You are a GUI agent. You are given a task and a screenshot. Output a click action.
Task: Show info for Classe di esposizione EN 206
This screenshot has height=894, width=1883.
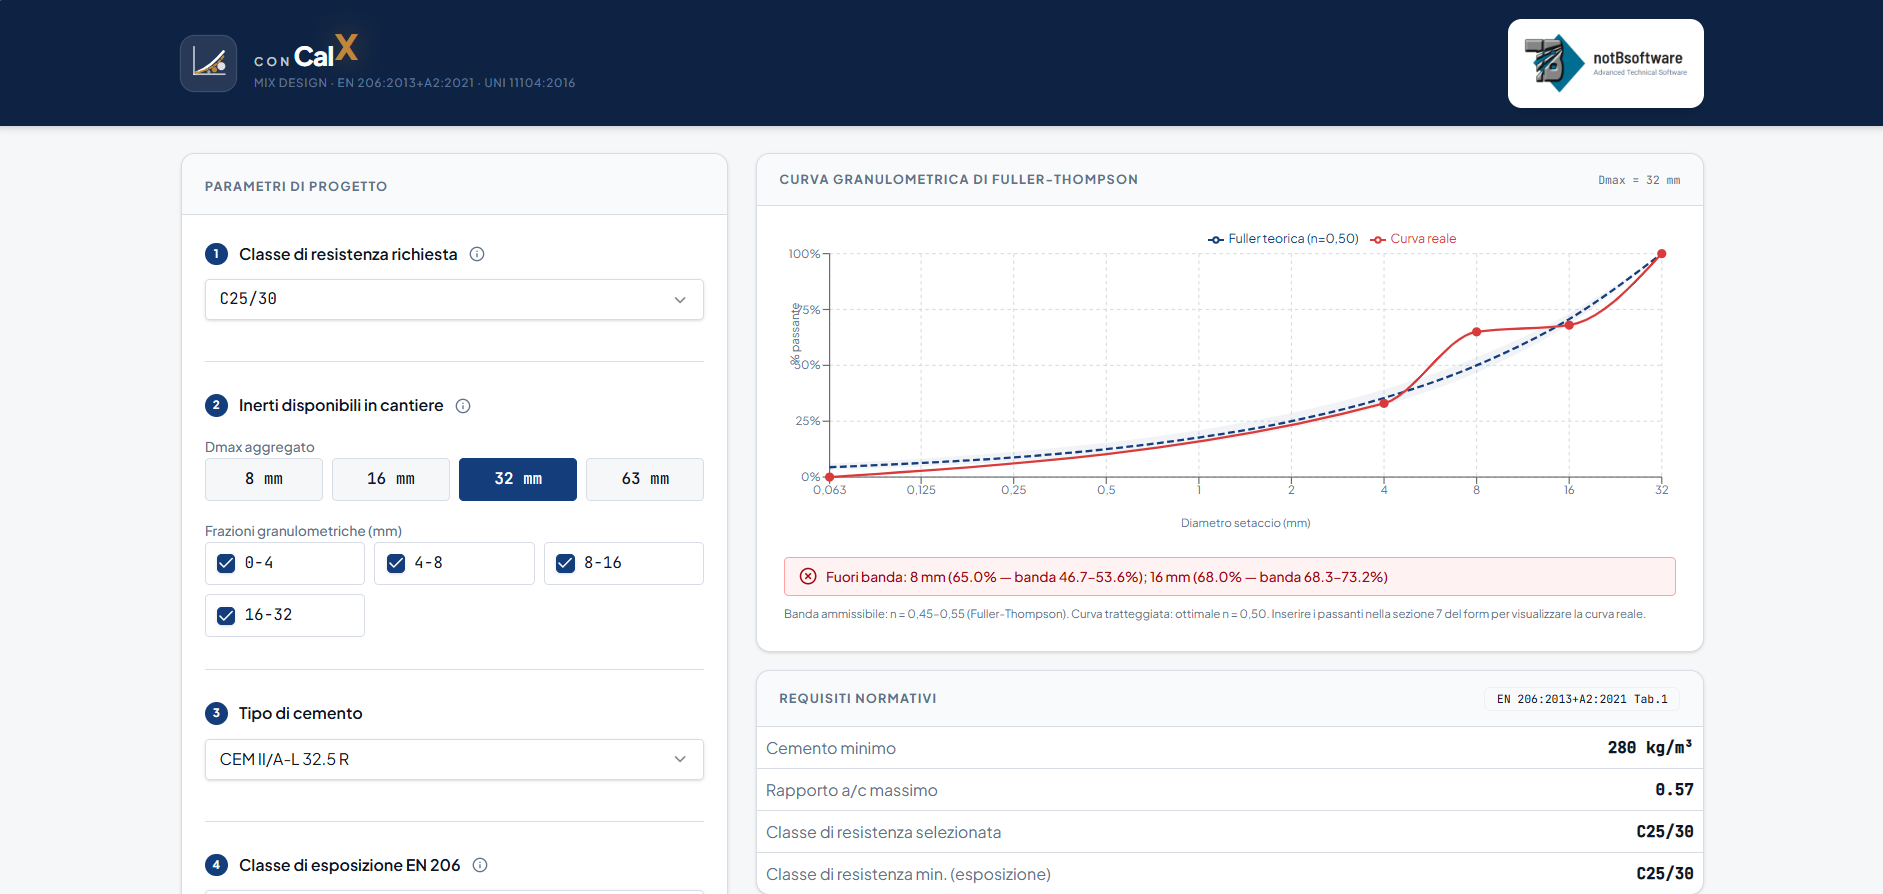(x=480, y=865)
